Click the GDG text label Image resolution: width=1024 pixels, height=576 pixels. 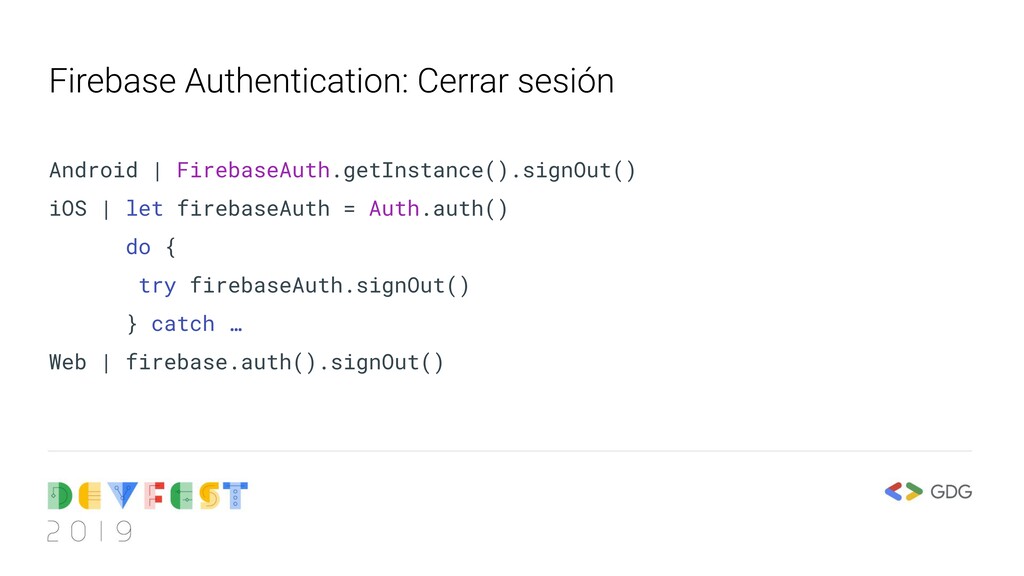(951, 491)
